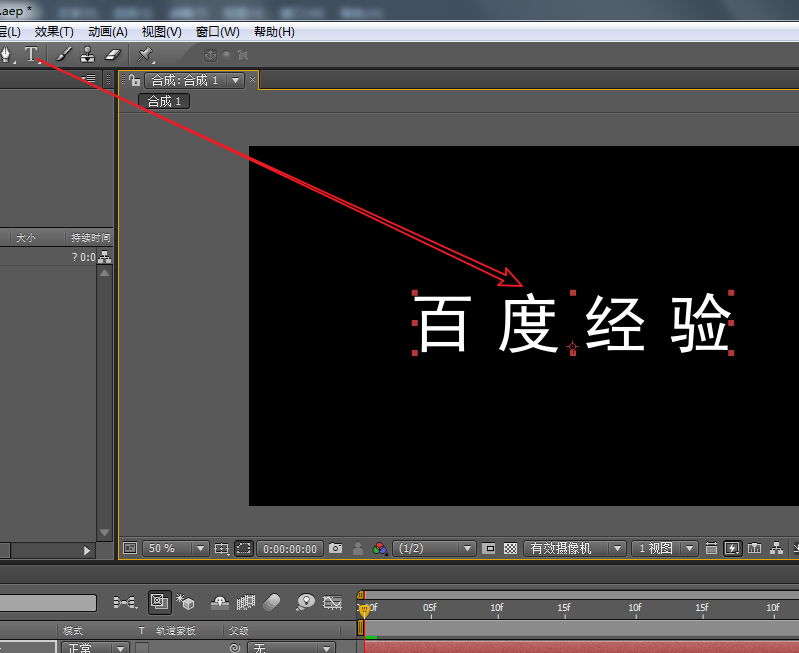Viewport: 799px width, 653px height.
Task: Click the Project panel scroll right arrow
Action: point(87,551)
